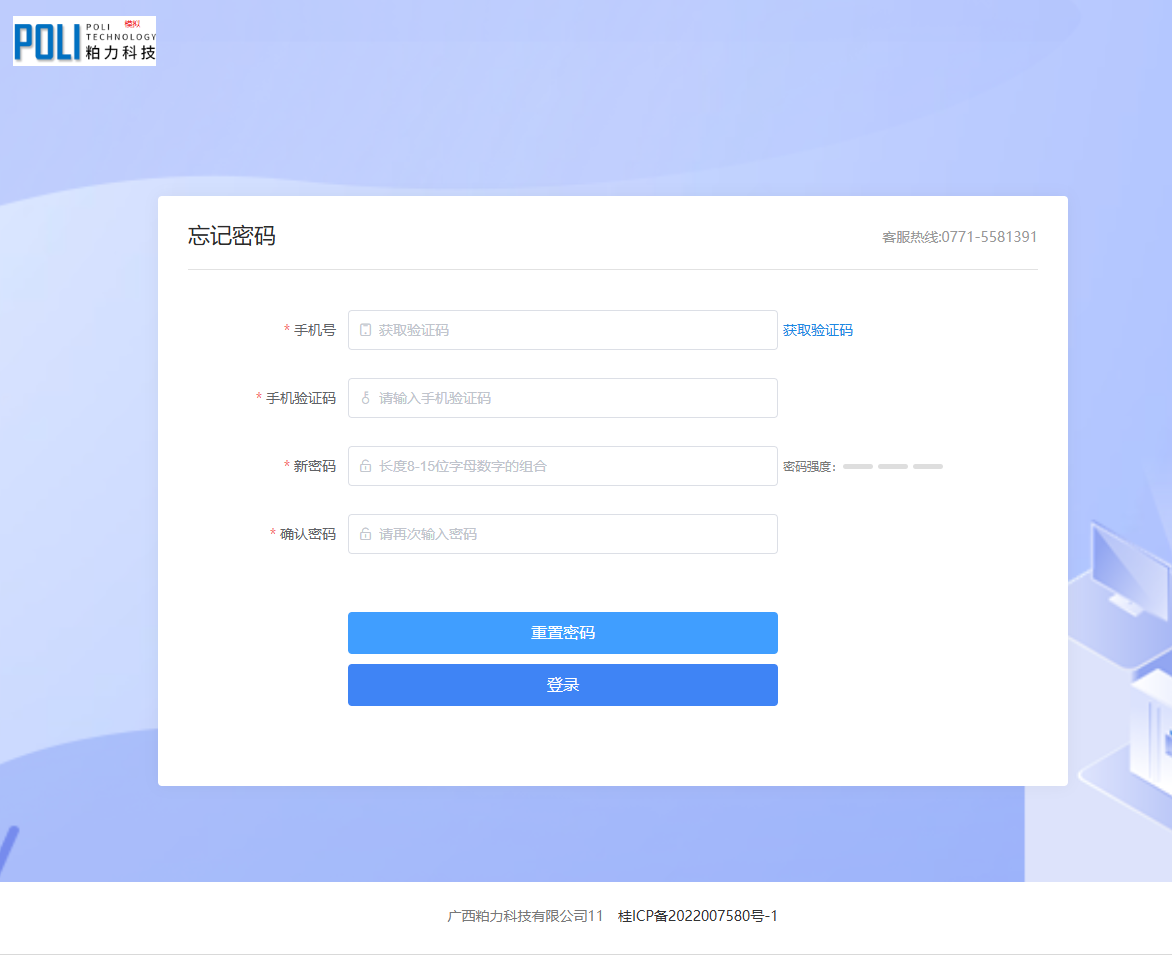Image resolution: width=1172 pixels, height=955 pixels.
Task: Focus the 手机号 phone number input
Action: (x=570, y=330)
